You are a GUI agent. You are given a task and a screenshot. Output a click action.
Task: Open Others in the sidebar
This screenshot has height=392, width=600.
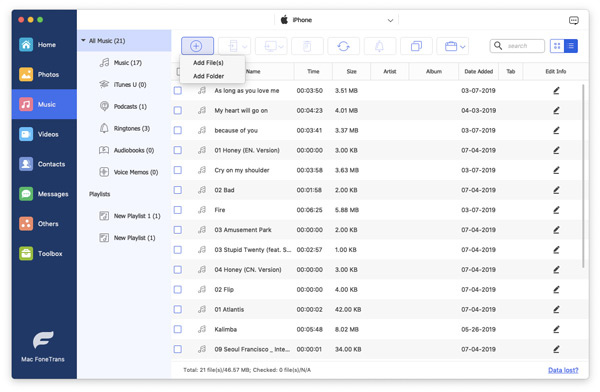[44, 224]
